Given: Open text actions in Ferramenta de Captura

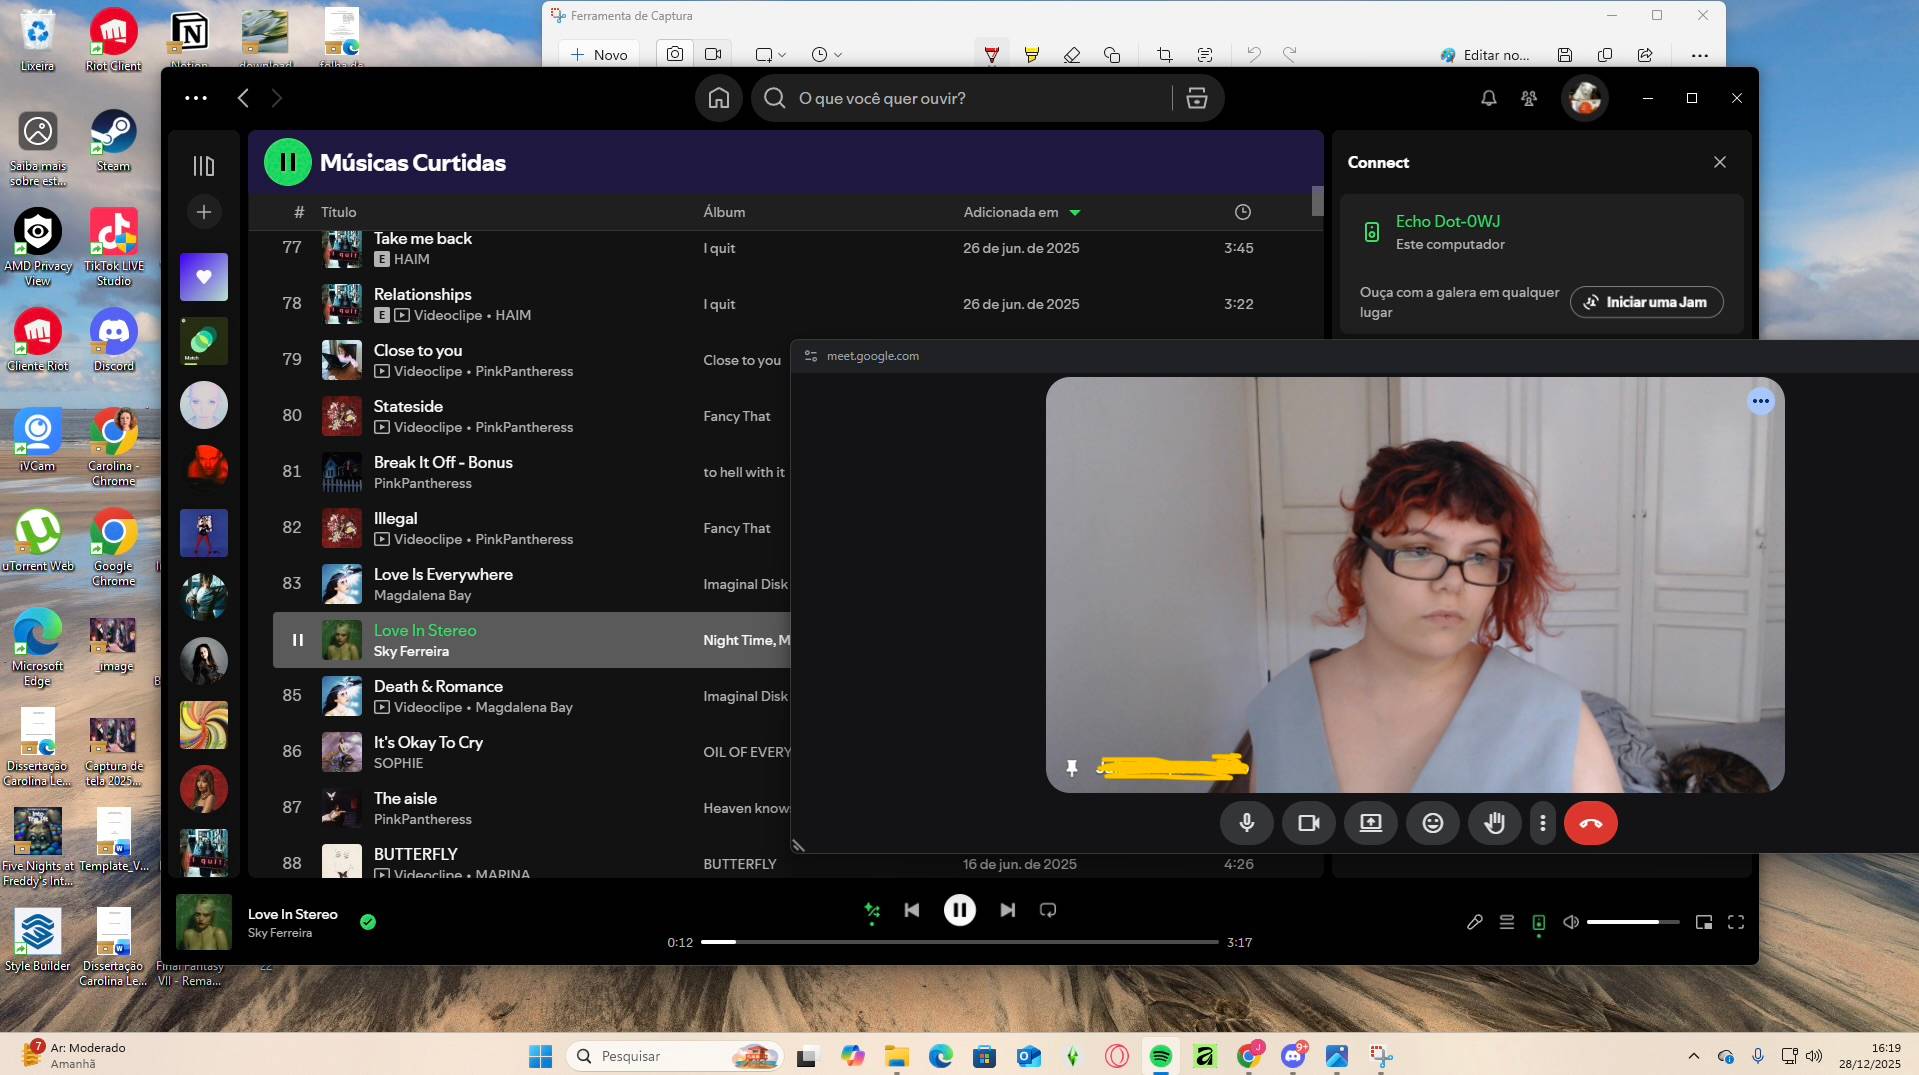Looking at the screenshot, I should tap(1205, 55).
